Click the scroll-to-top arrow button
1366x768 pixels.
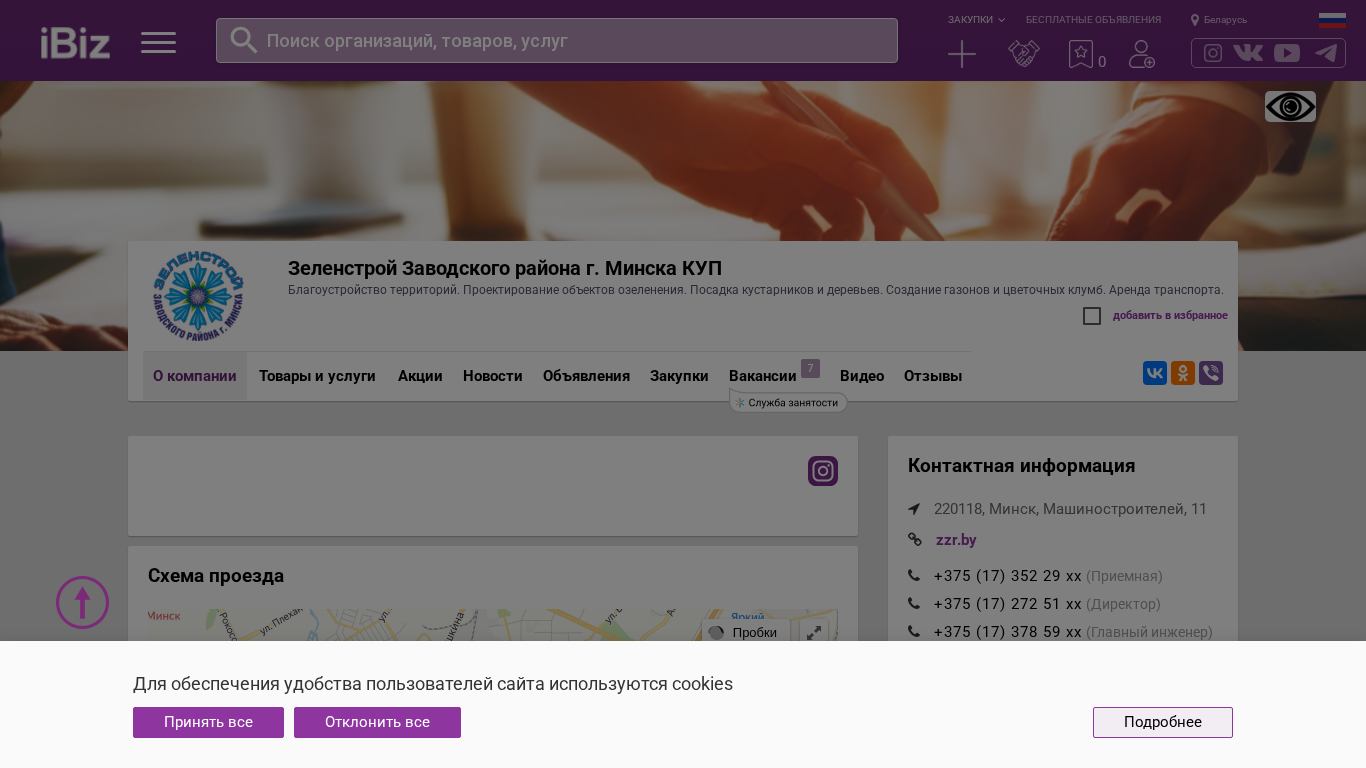click(x=82, y=602)
